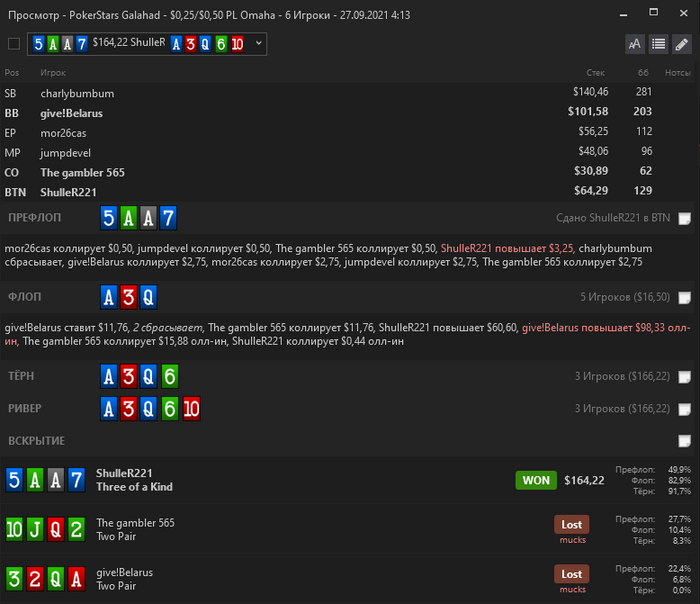The width and height of the screenshot is (700, 604).
Task: Select the jumpdevel player row
Action: coord(347,152)
